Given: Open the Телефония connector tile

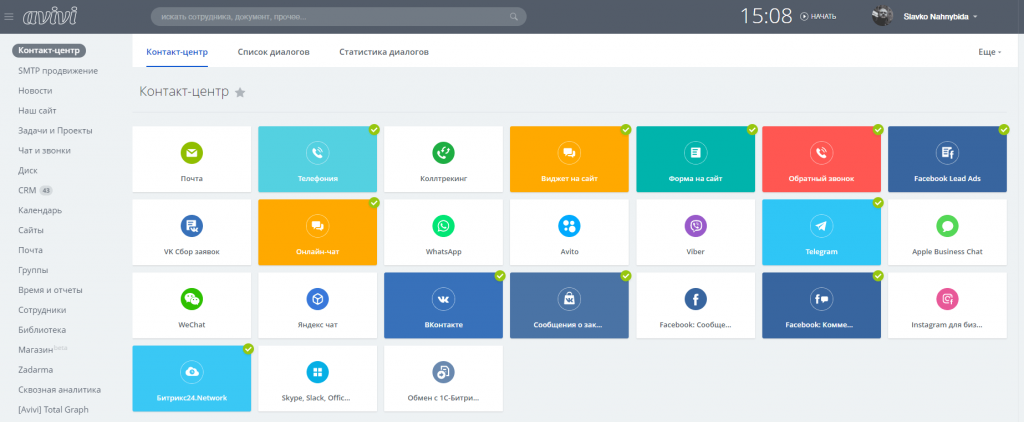Looking at the screenshot, I should tap(317, 159).
